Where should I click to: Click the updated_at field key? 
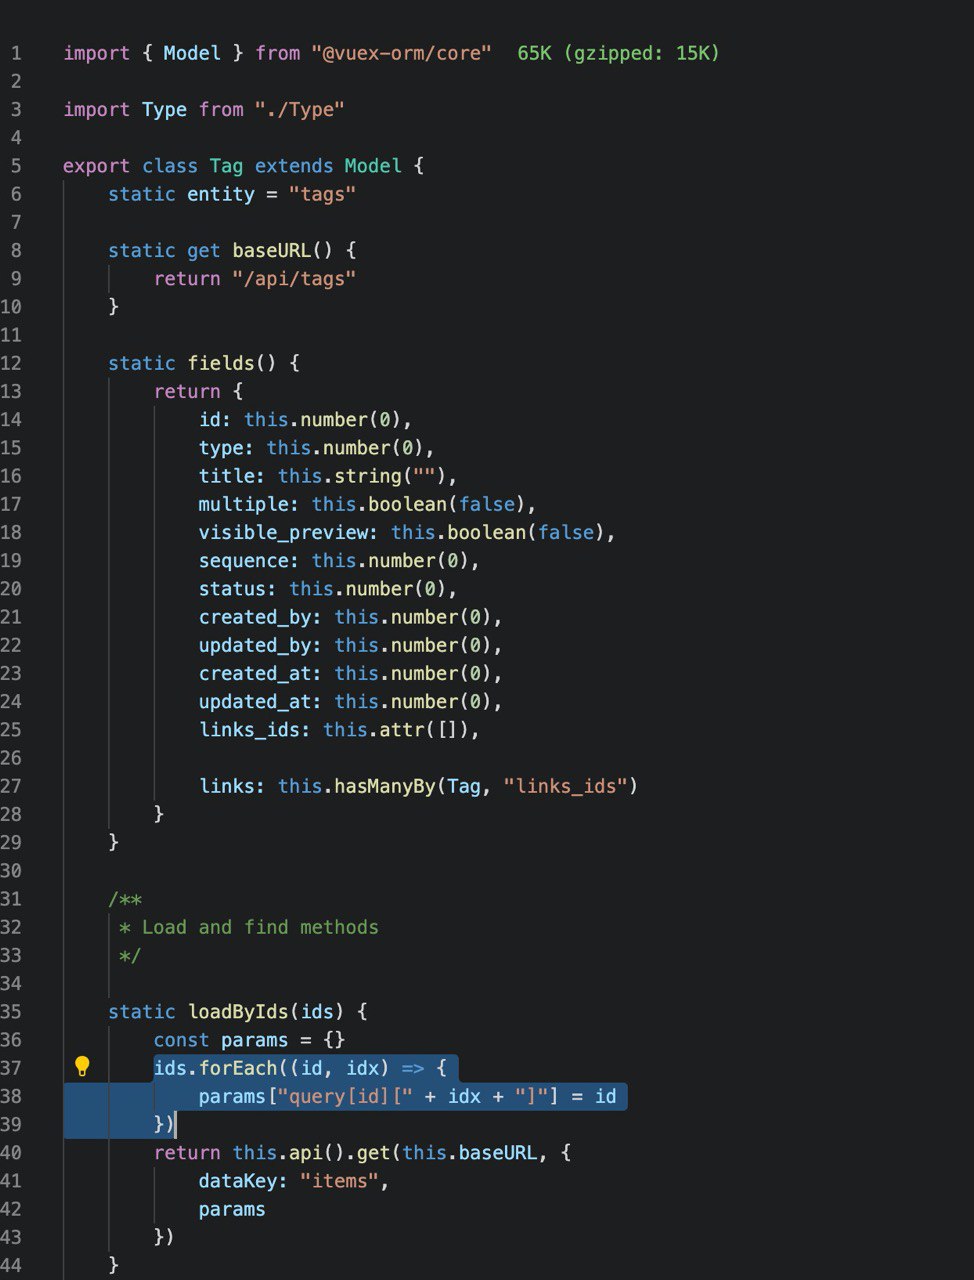click(260, 701)
